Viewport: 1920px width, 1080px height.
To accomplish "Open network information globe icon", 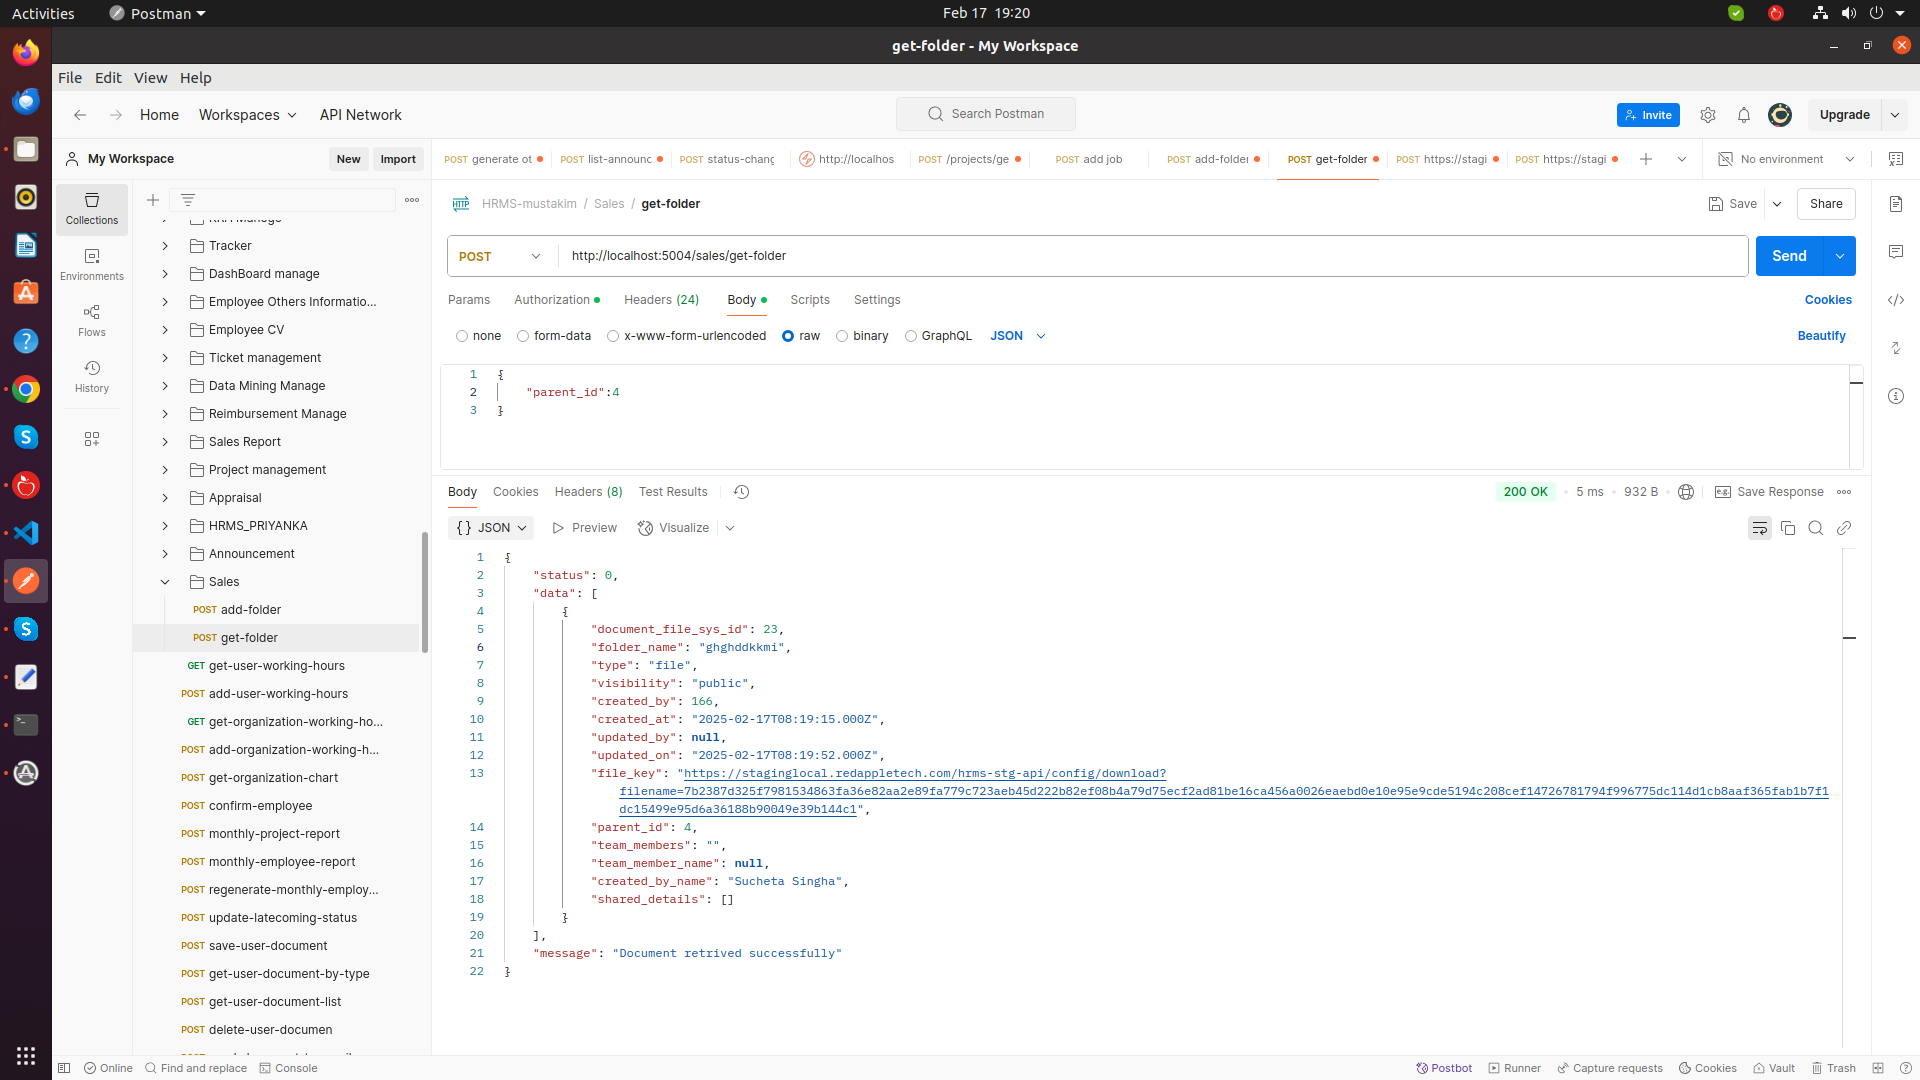I will click(x=1686, y=492).
